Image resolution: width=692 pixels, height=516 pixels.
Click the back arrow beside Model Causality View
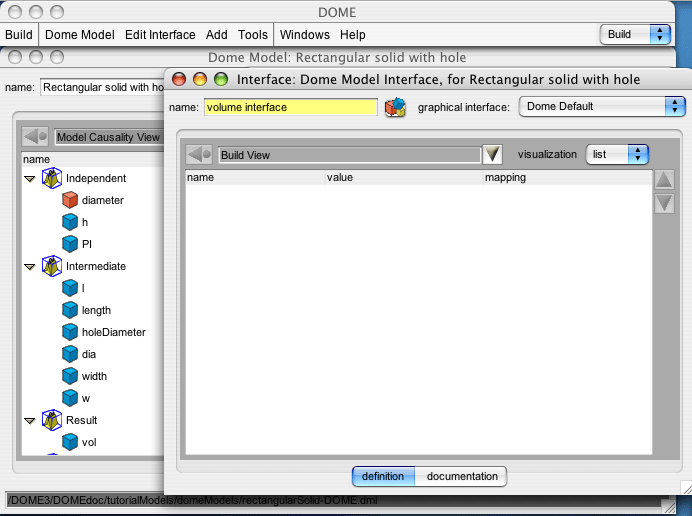tap(35, 137)
